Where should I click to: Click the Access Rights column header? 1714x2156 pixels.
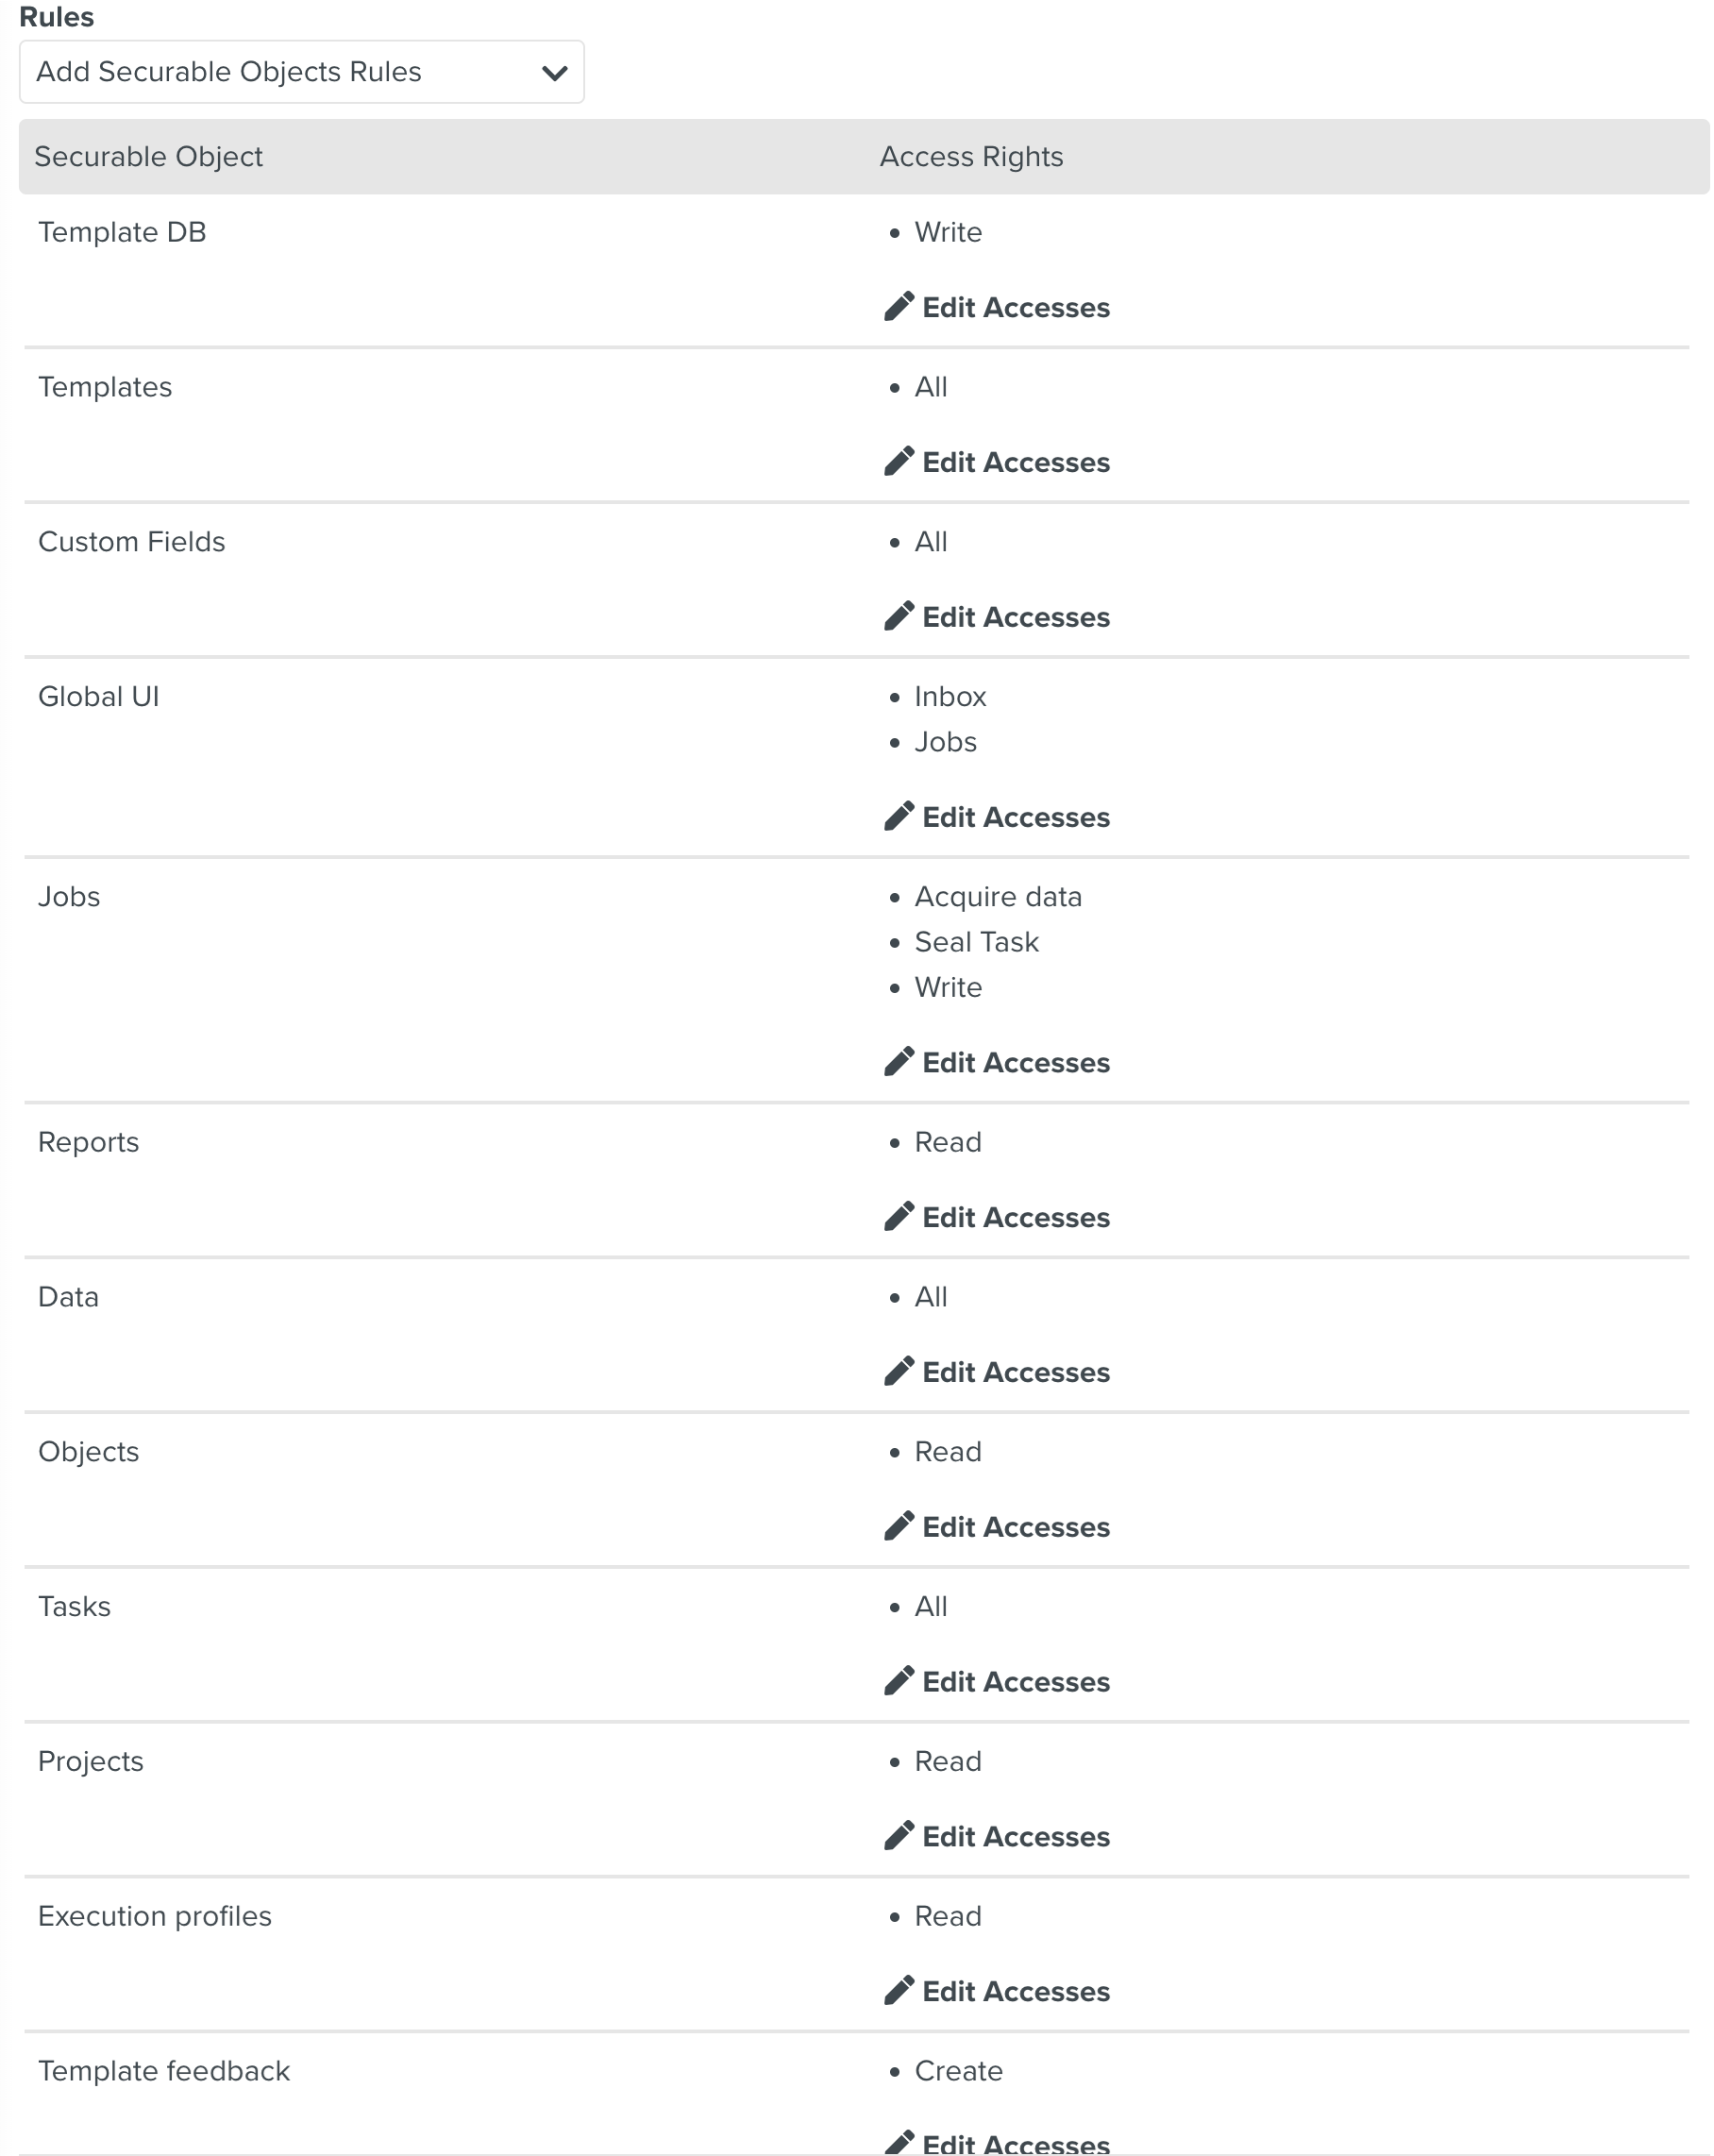coord(971,157)
